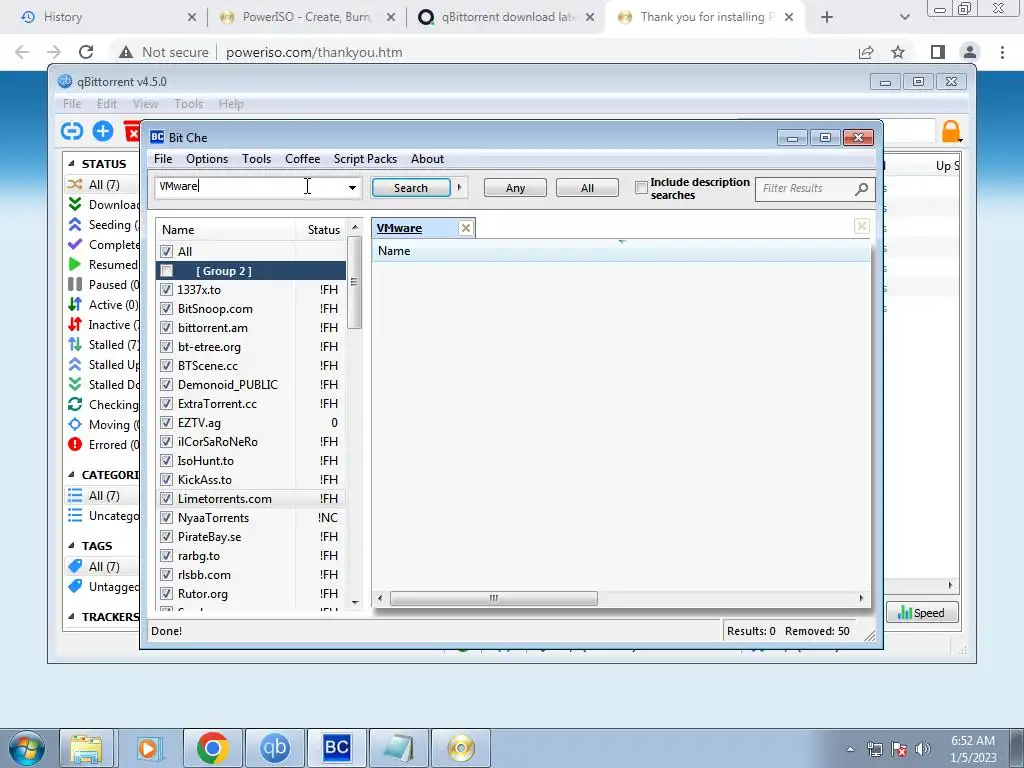Click the Search button

(x=411, y=188)
